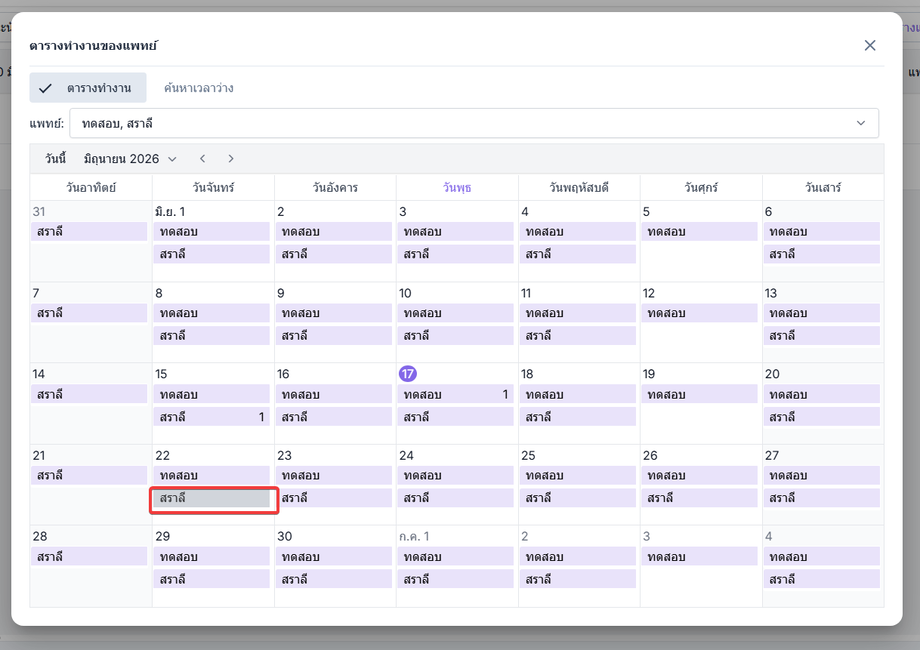Switch to ตารางทำงาน tab
This screenshot has width=920, height=650.
88,88
